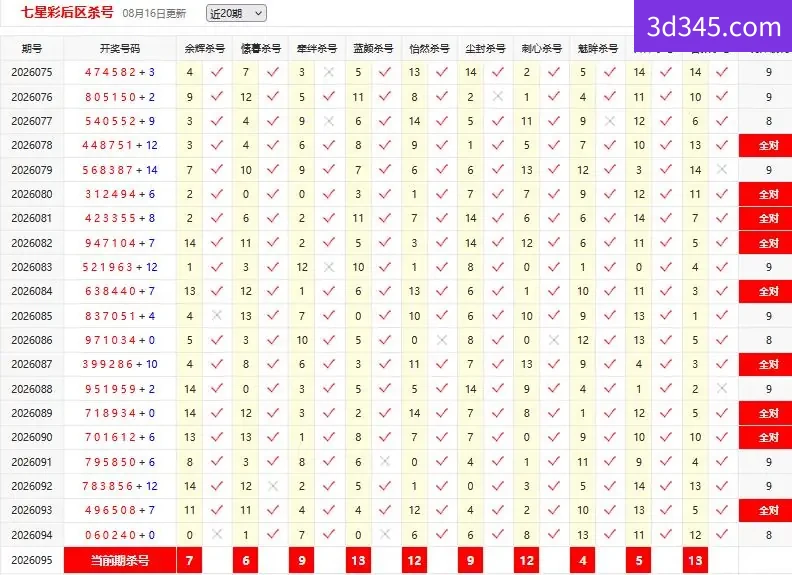Select the 开奖号码 column header
Viewport: 792px width, 575px height.
[120, 49]
